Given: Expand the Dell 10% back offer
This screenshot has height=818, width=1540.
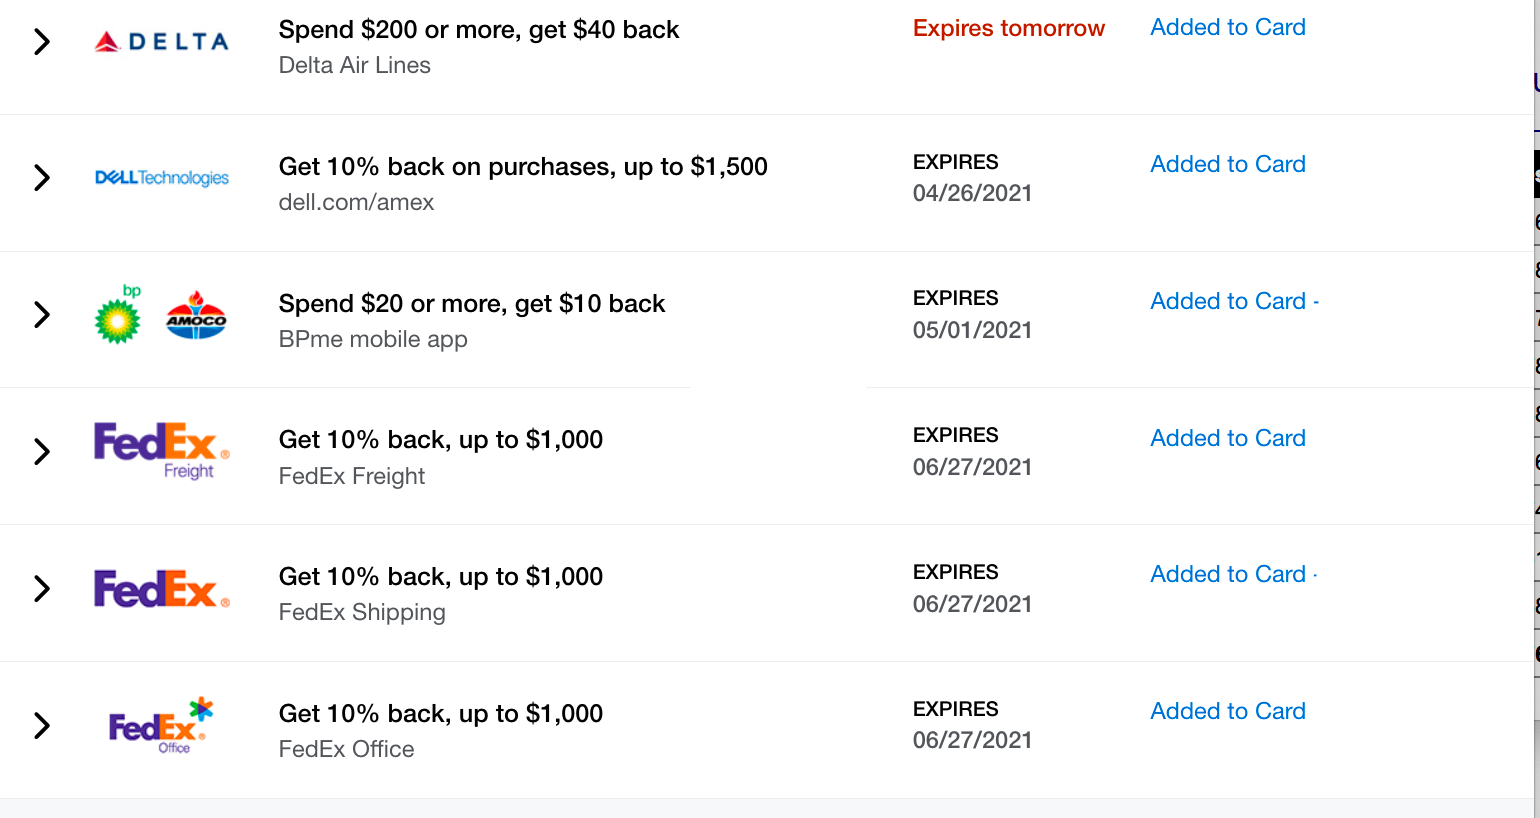Looking at the screenshot, I should (x=42, y=178).
